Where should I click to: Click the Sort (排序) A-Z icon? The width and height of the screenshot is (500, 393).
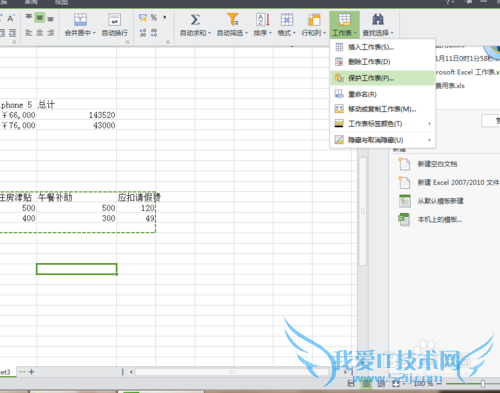[263, 20]
